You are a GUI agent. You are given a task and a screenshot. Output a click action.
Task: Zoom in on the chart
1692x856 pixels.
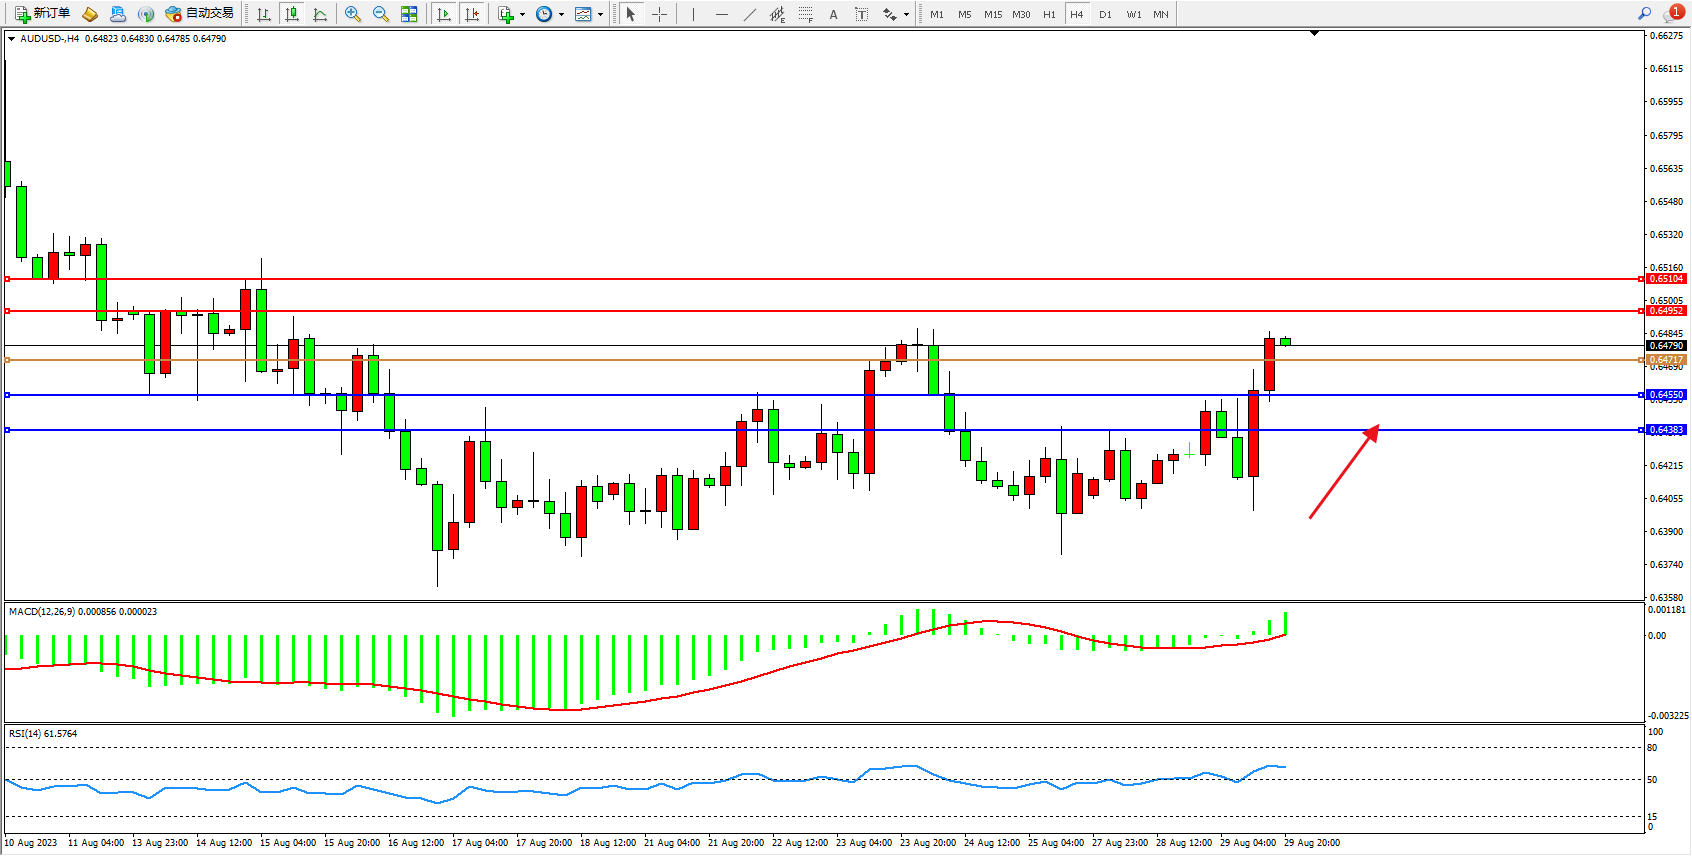(x=353, y=14)
